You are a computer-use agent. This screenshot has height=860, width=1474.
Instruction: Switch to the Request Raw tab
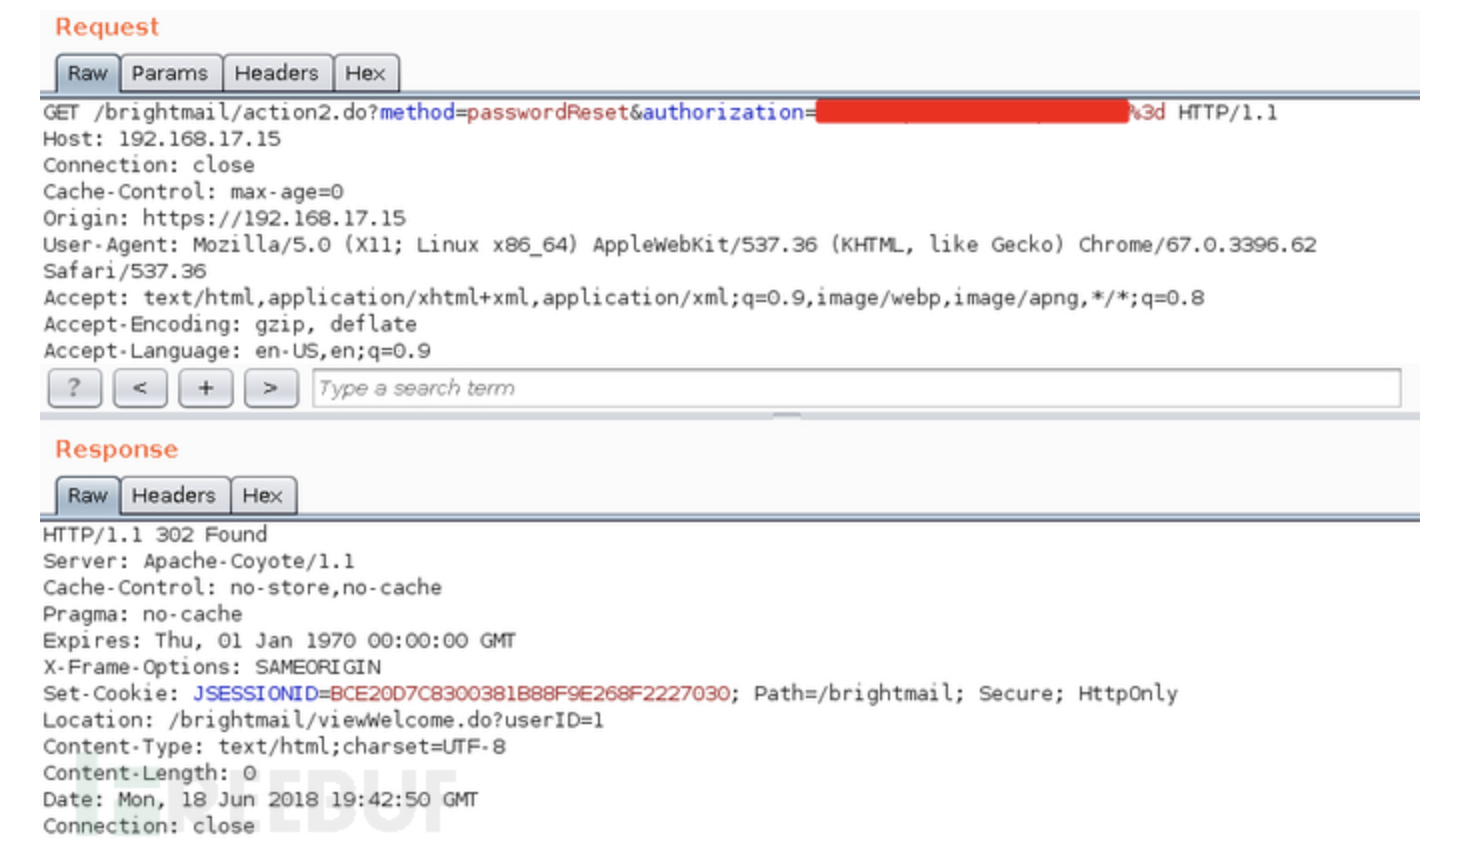coord(87,73)
